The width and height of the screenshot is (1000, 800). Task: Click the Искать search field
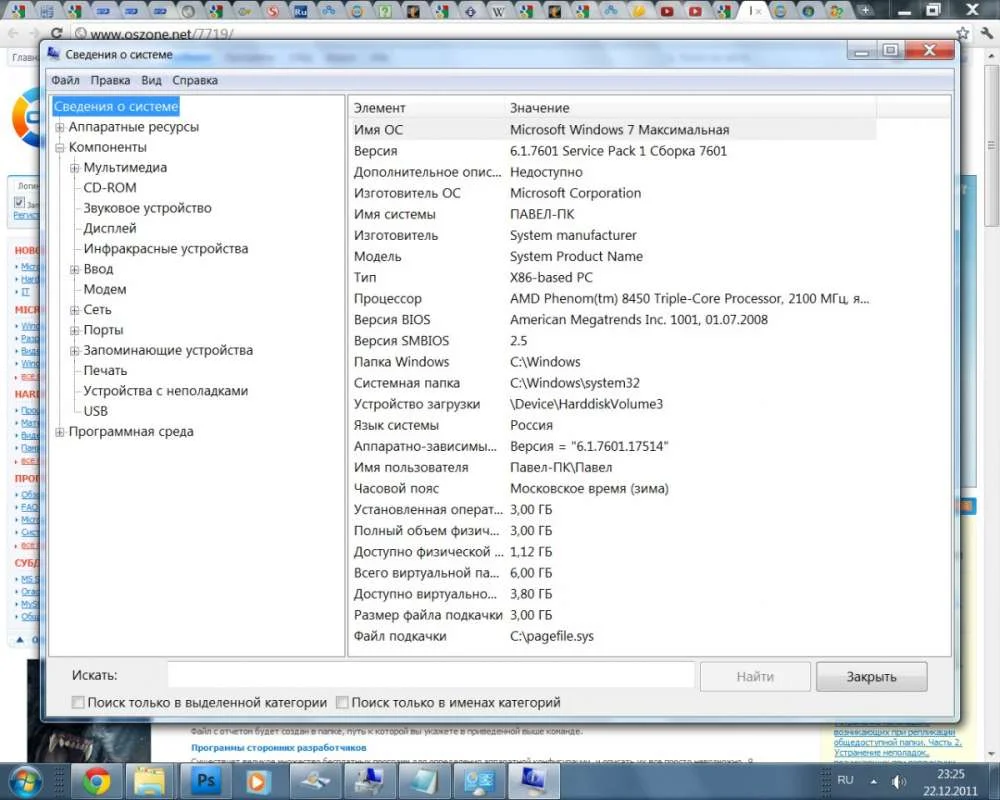tap(430, 675)
